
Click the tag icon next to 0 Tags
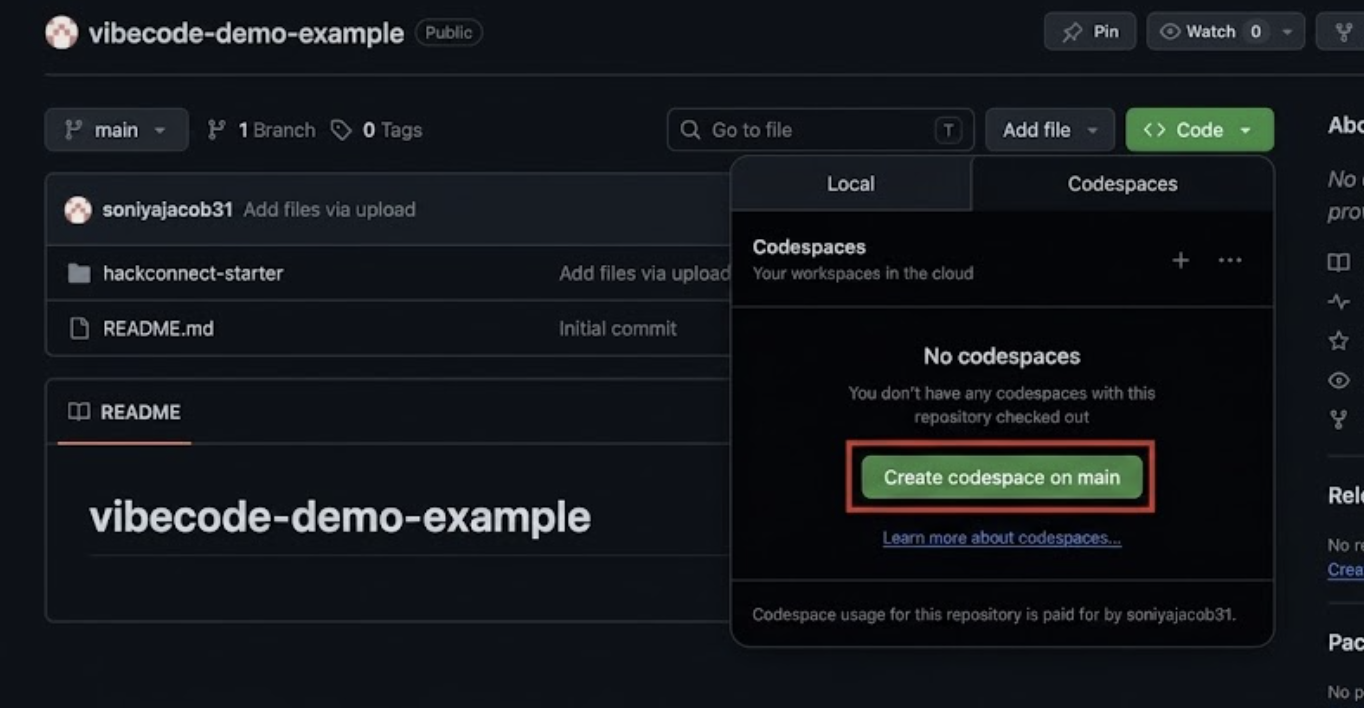tap(341, 130)
